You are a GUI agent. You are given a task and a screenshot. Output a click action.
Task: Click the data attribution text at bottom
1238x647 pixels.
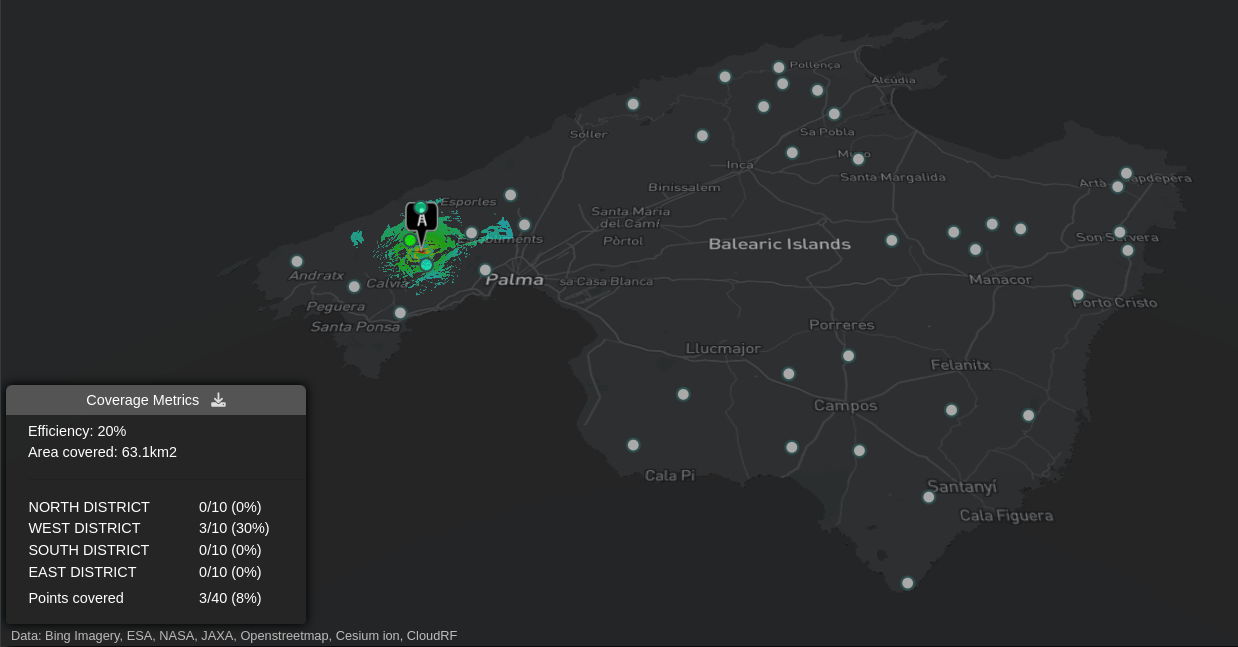point(234,635)
